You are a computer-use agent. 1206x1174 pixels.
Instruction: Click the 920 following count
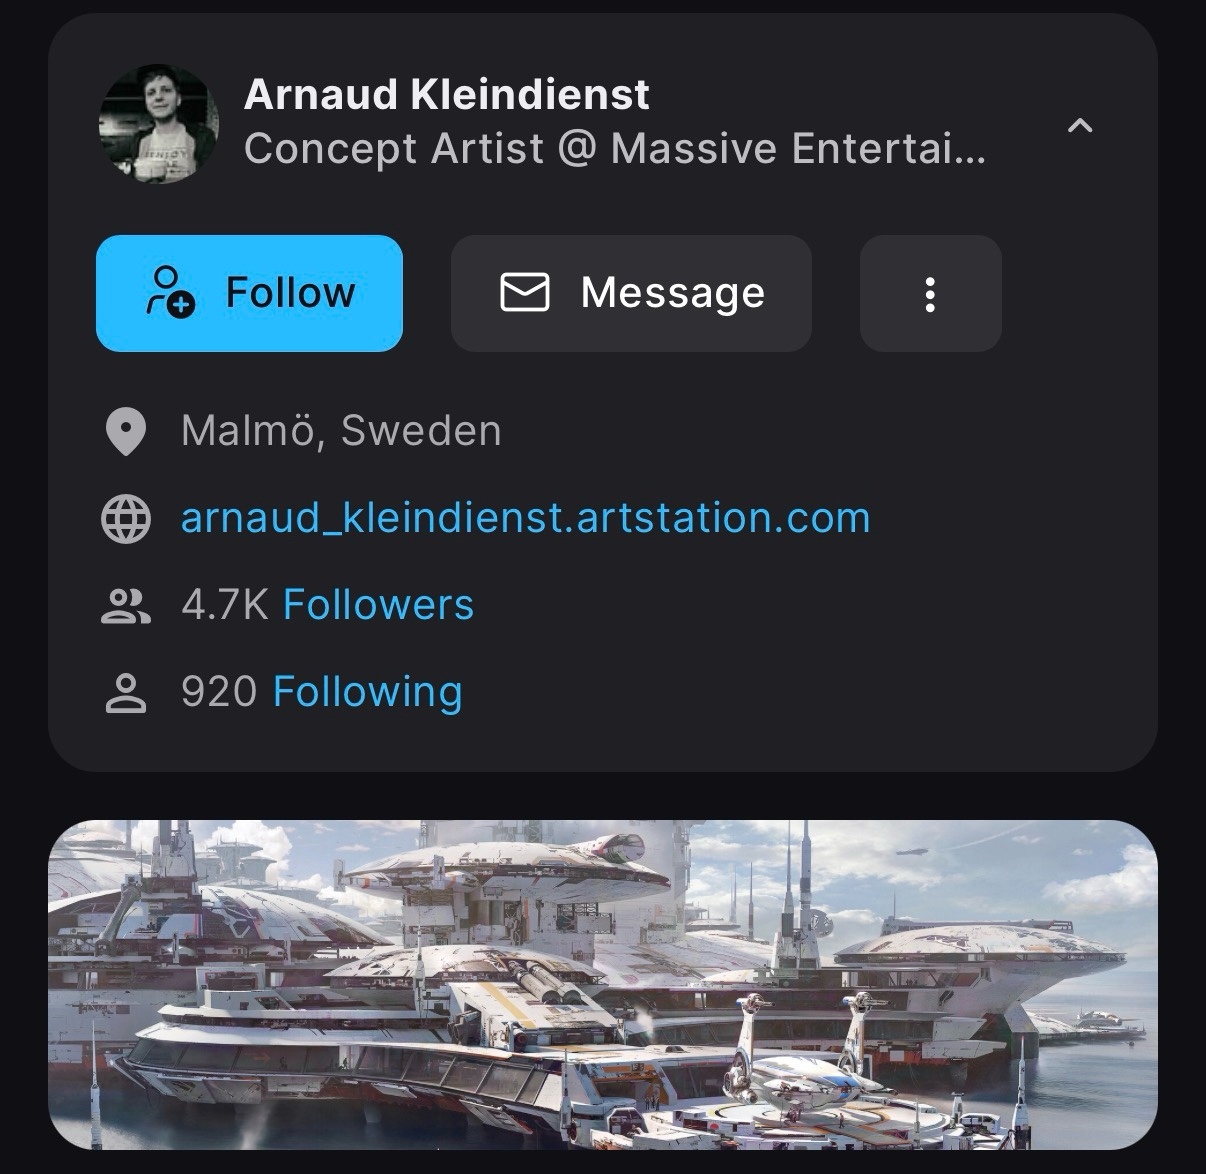coord(219,692)
